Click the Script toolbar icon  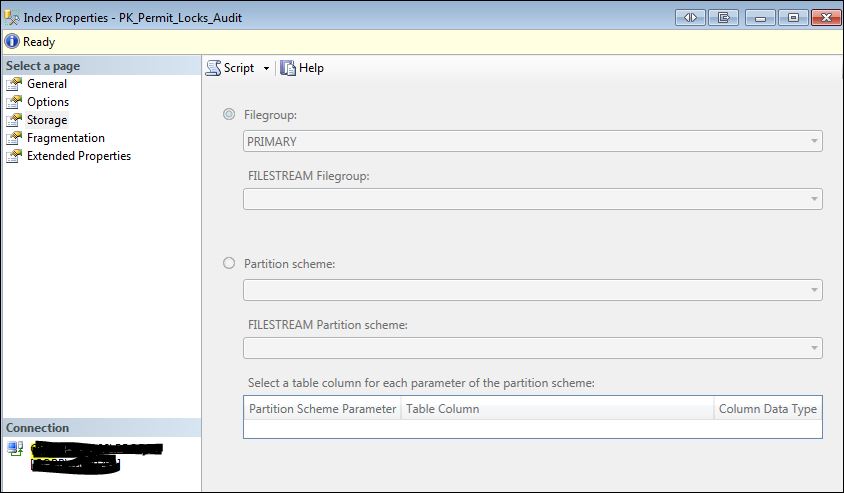[x=213, y=68]
